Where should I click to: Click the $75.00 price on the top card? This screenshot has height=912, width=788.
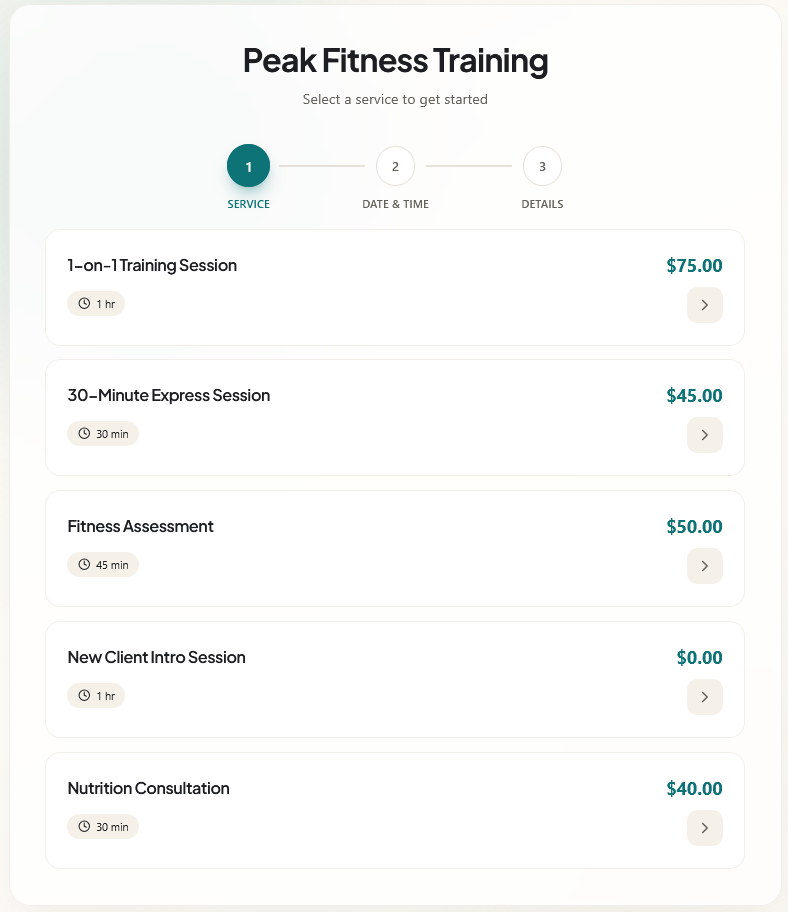(x=693, y=265)
